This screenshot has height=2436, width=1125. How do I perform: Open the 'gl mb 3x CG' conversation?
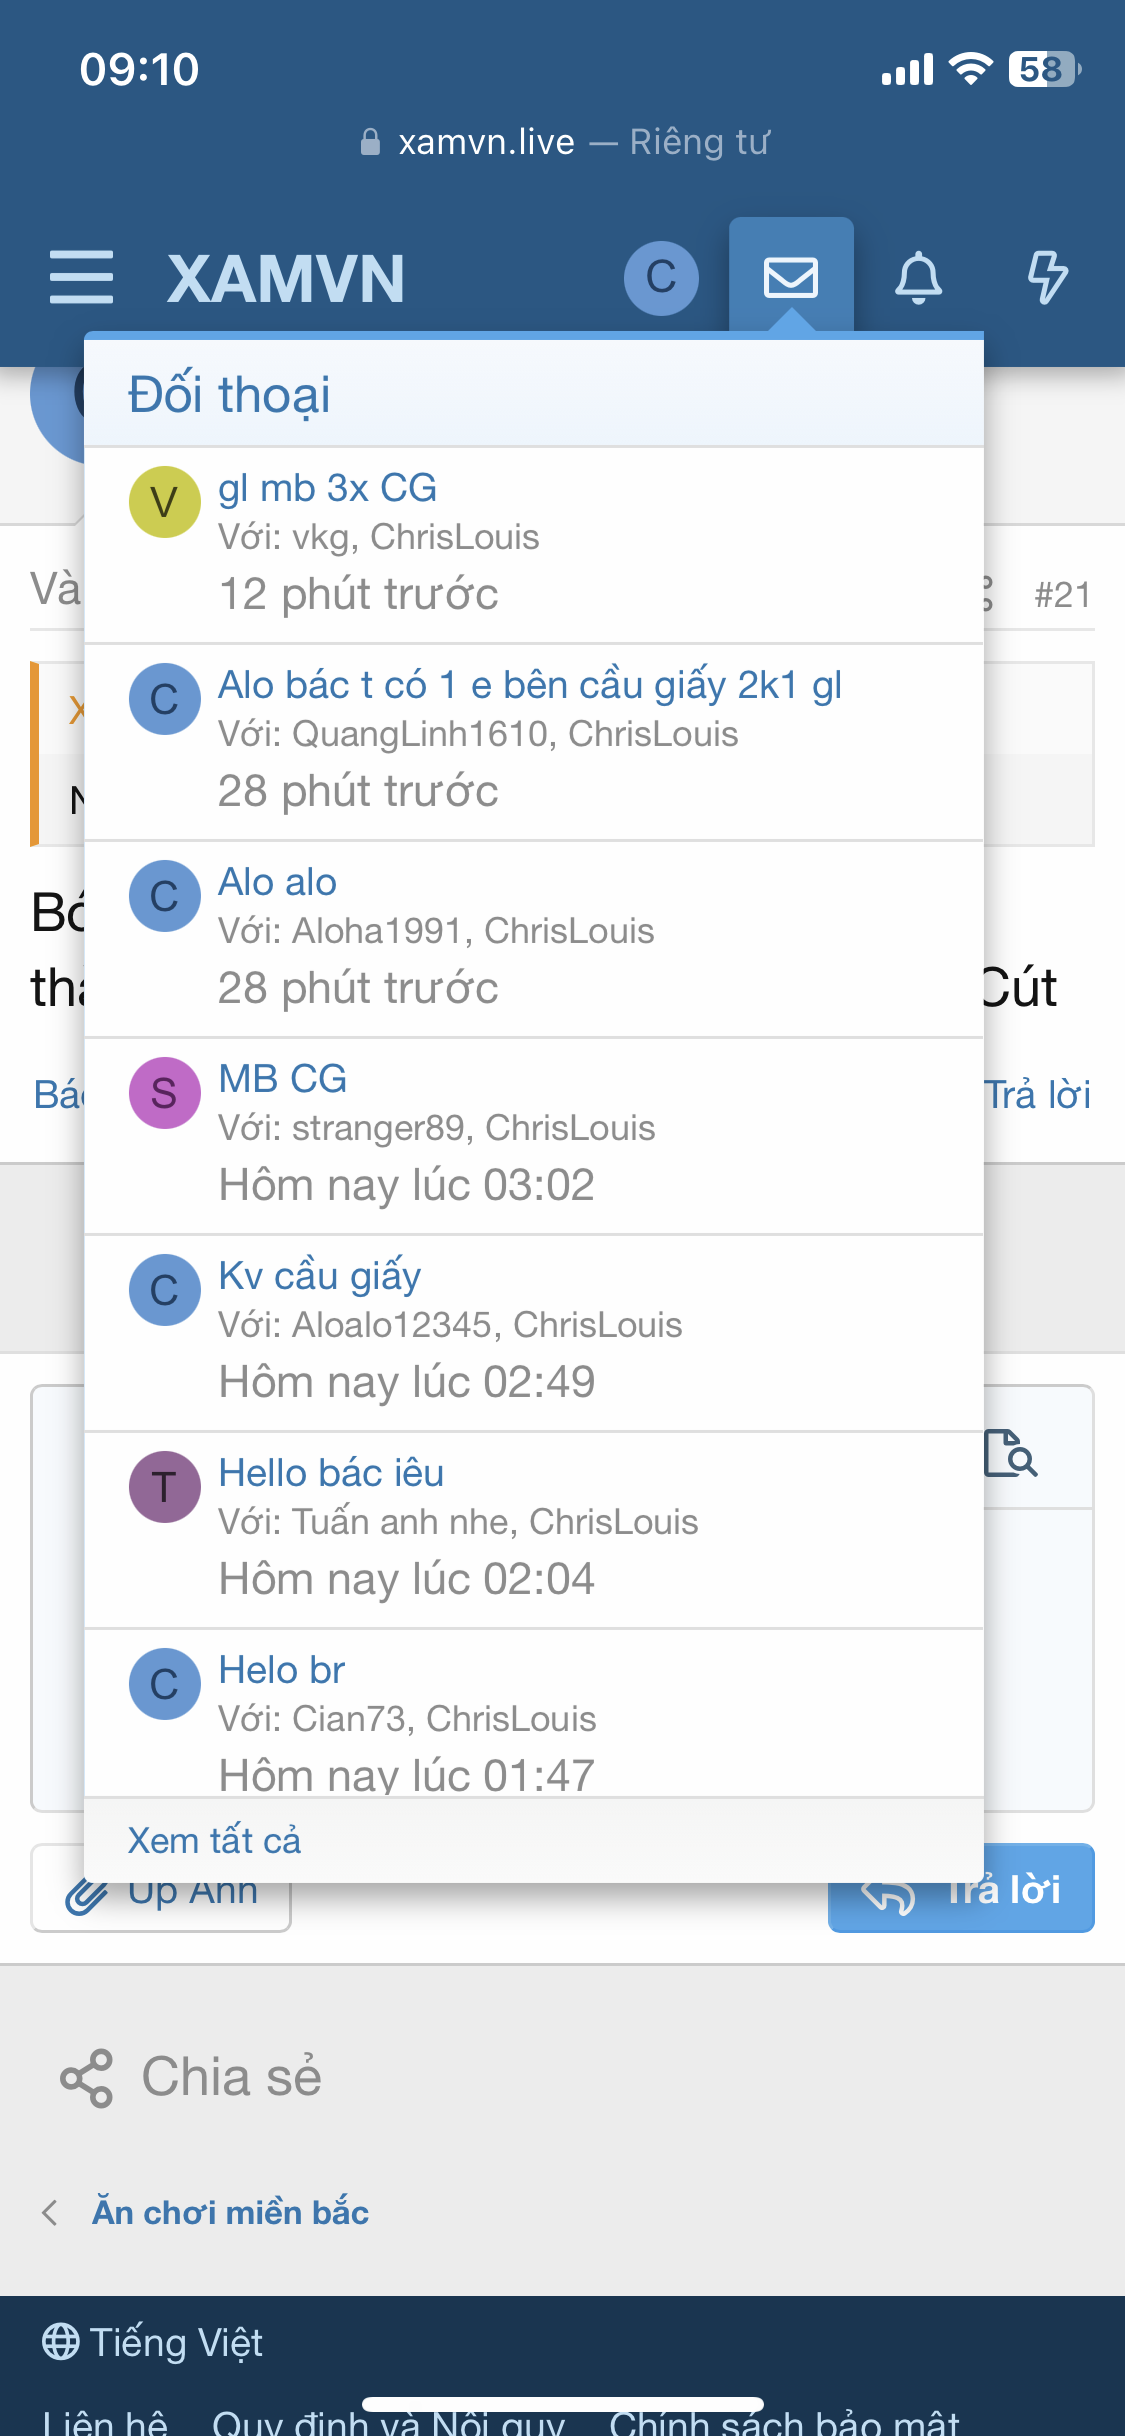(x=328, y=488)
